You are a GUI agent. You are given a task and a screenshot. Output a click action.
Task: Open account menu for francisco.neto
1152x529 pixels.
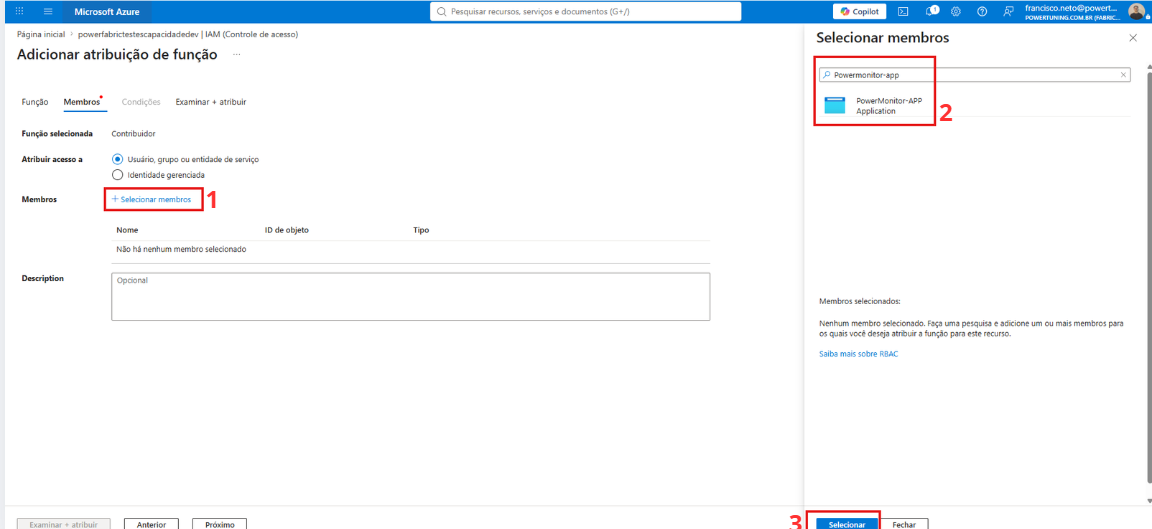(x=1085, y=12)
